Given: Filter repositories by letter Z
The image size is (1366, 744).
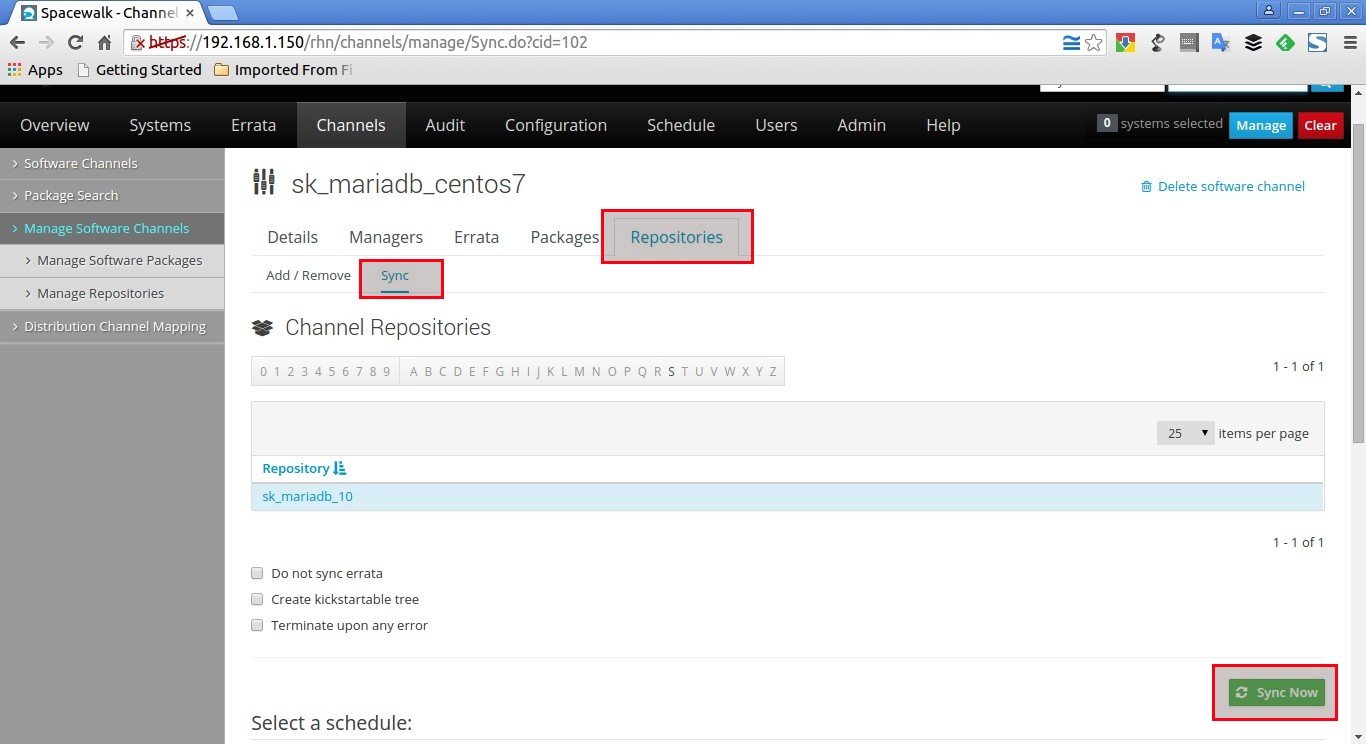Looking at the screenshot, I should pos(773,372).
